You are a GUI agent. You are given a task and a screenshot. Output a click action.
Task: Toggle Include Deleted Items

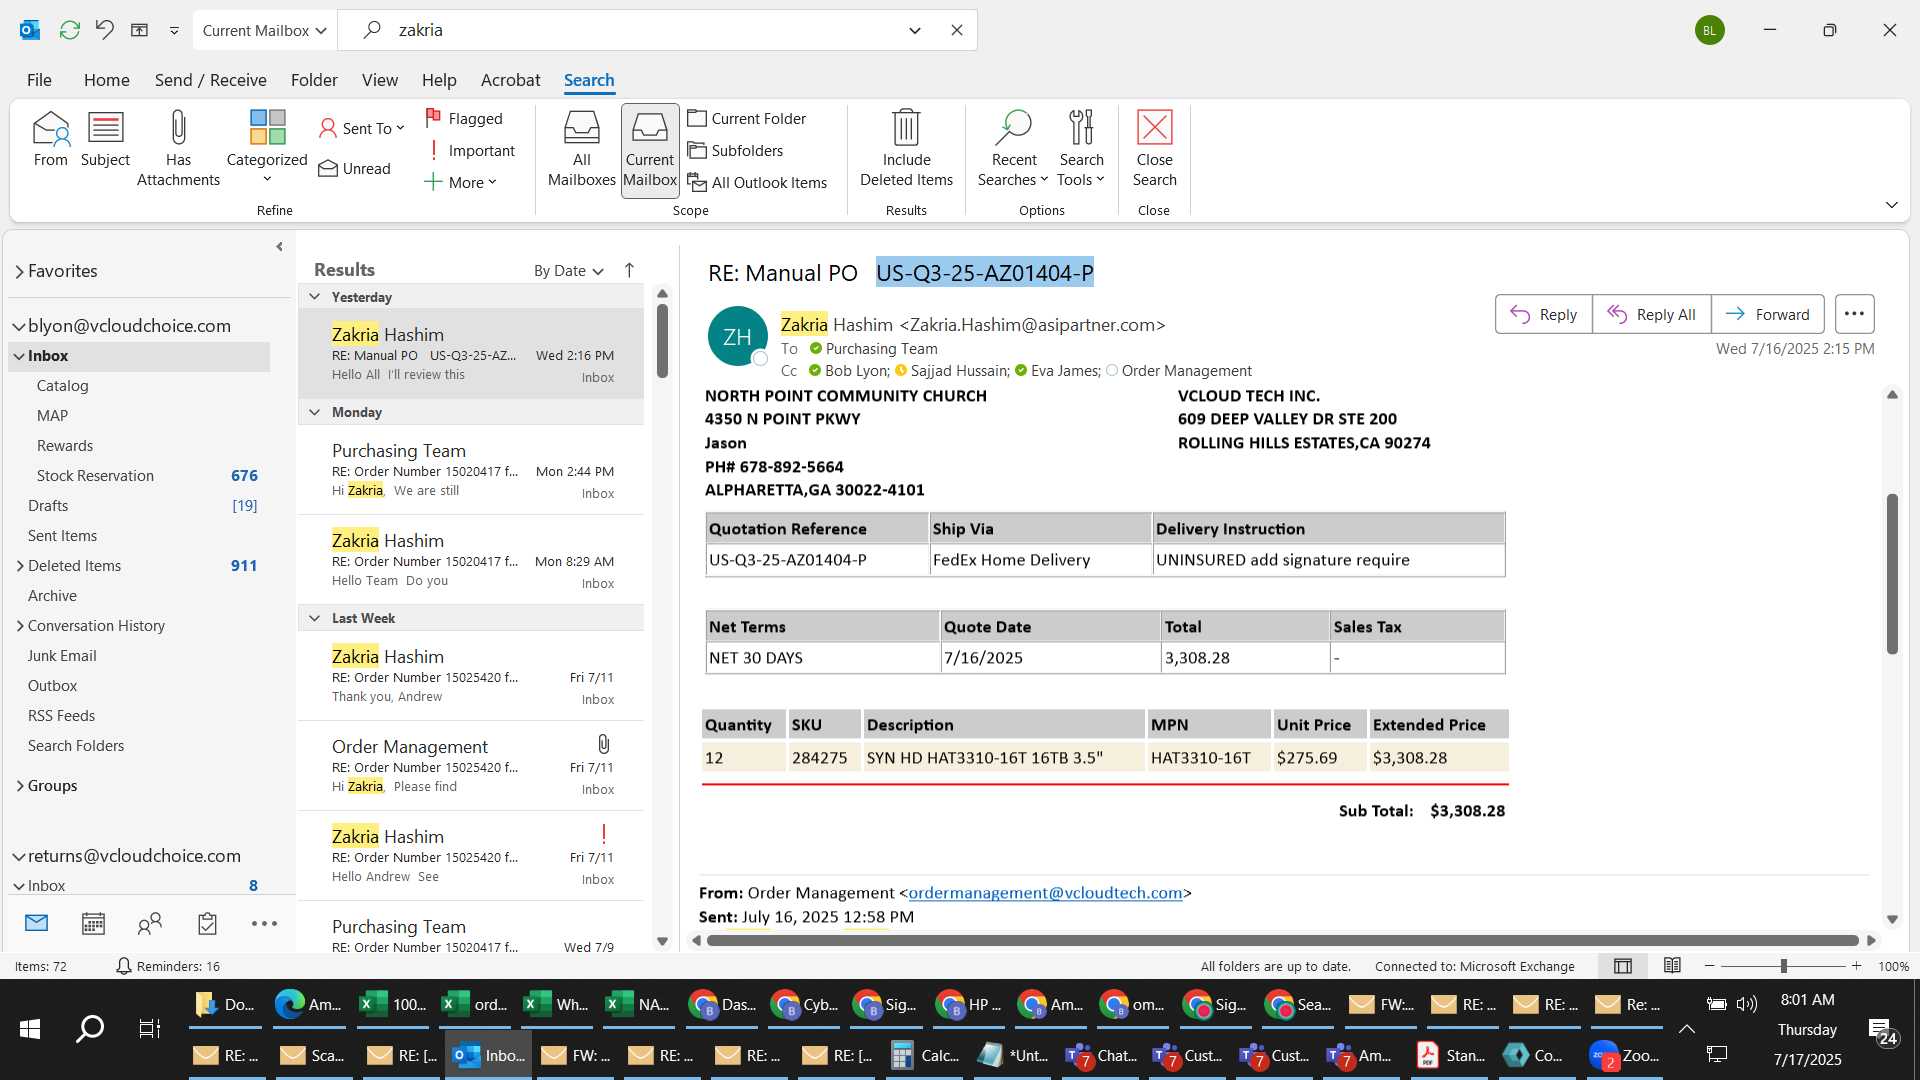[906, 149]
